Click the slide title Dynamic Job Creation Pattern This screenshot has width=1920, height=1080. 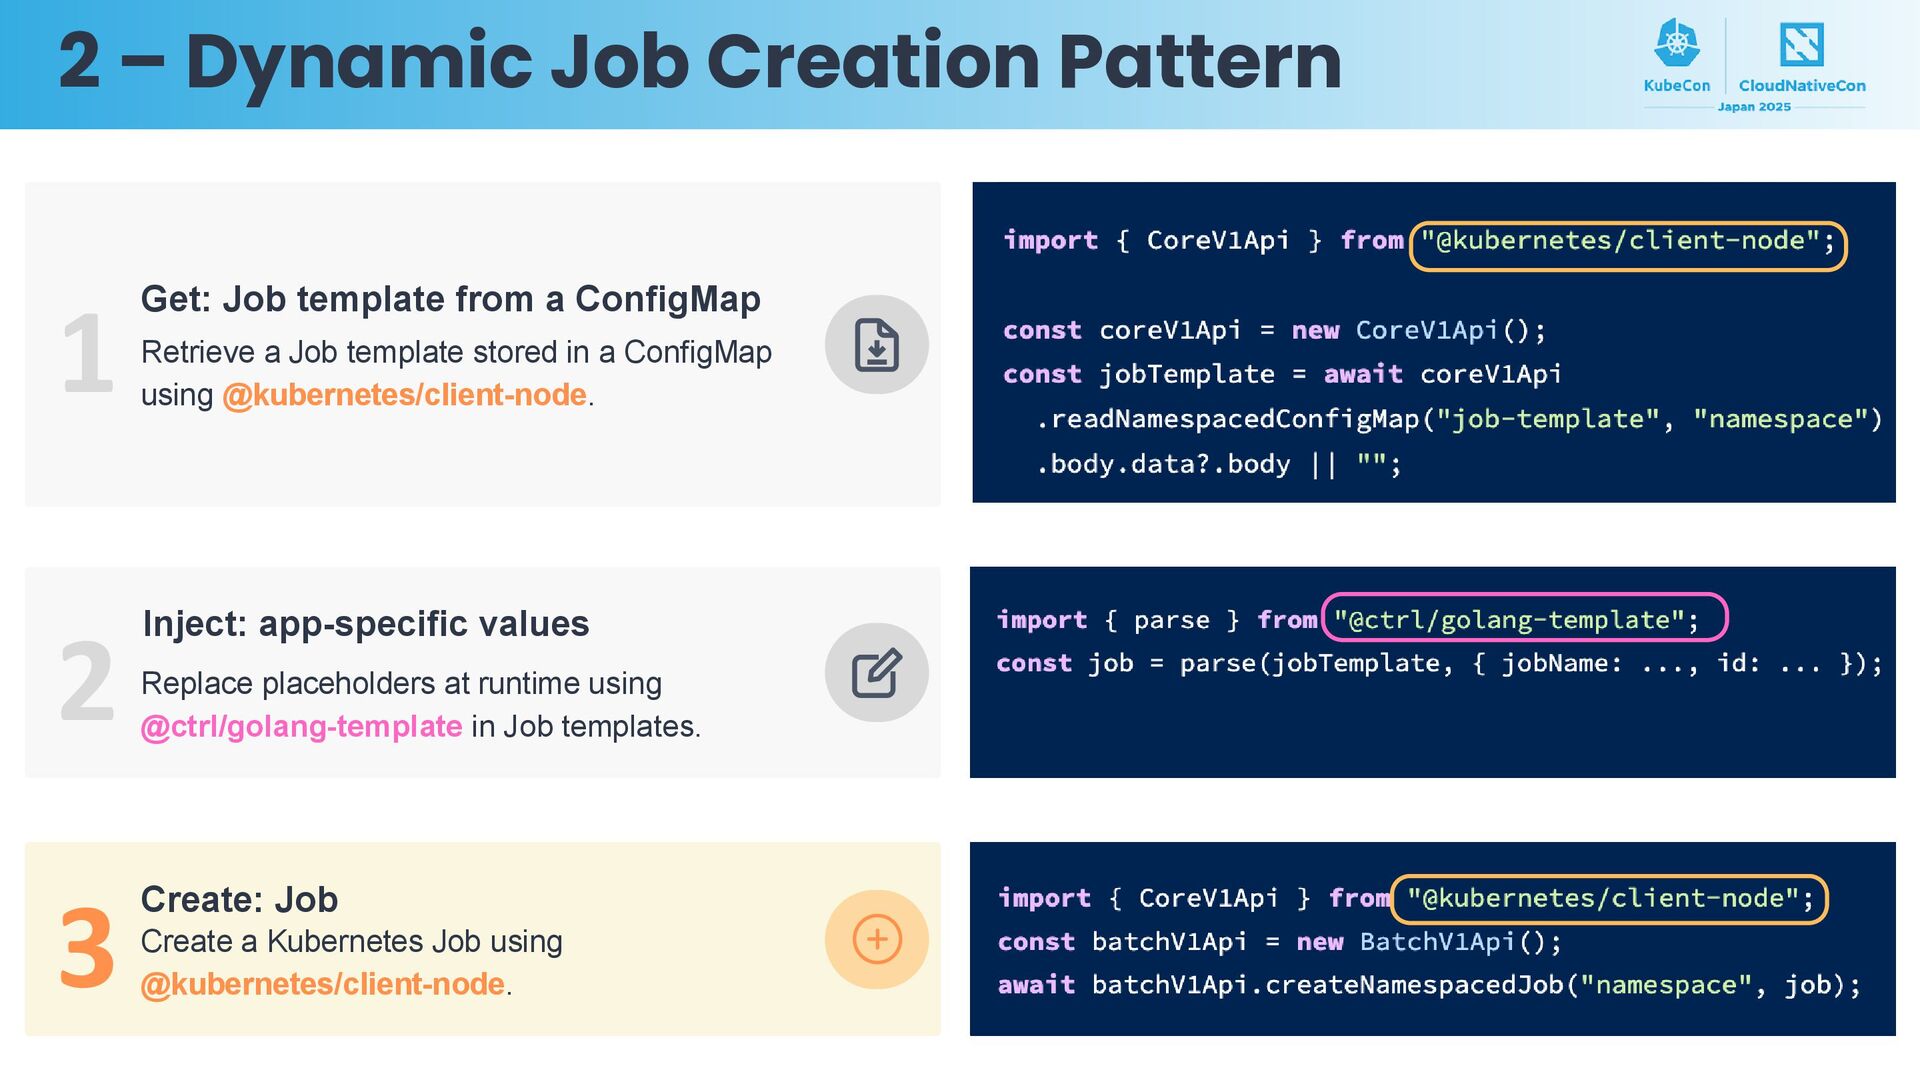pos(700,62)
